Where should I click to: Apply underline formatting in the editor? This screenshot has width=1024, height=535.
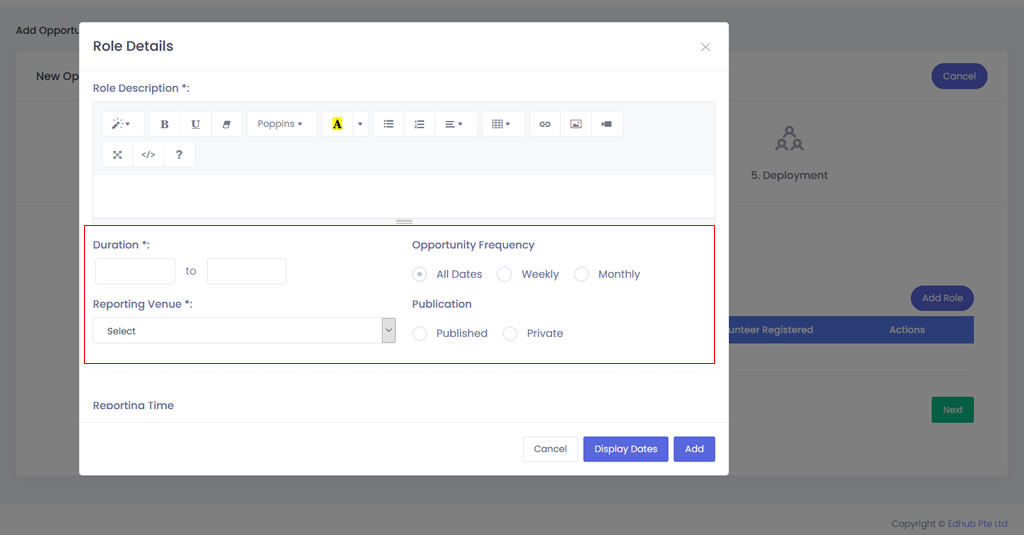(x=195, y=124)
